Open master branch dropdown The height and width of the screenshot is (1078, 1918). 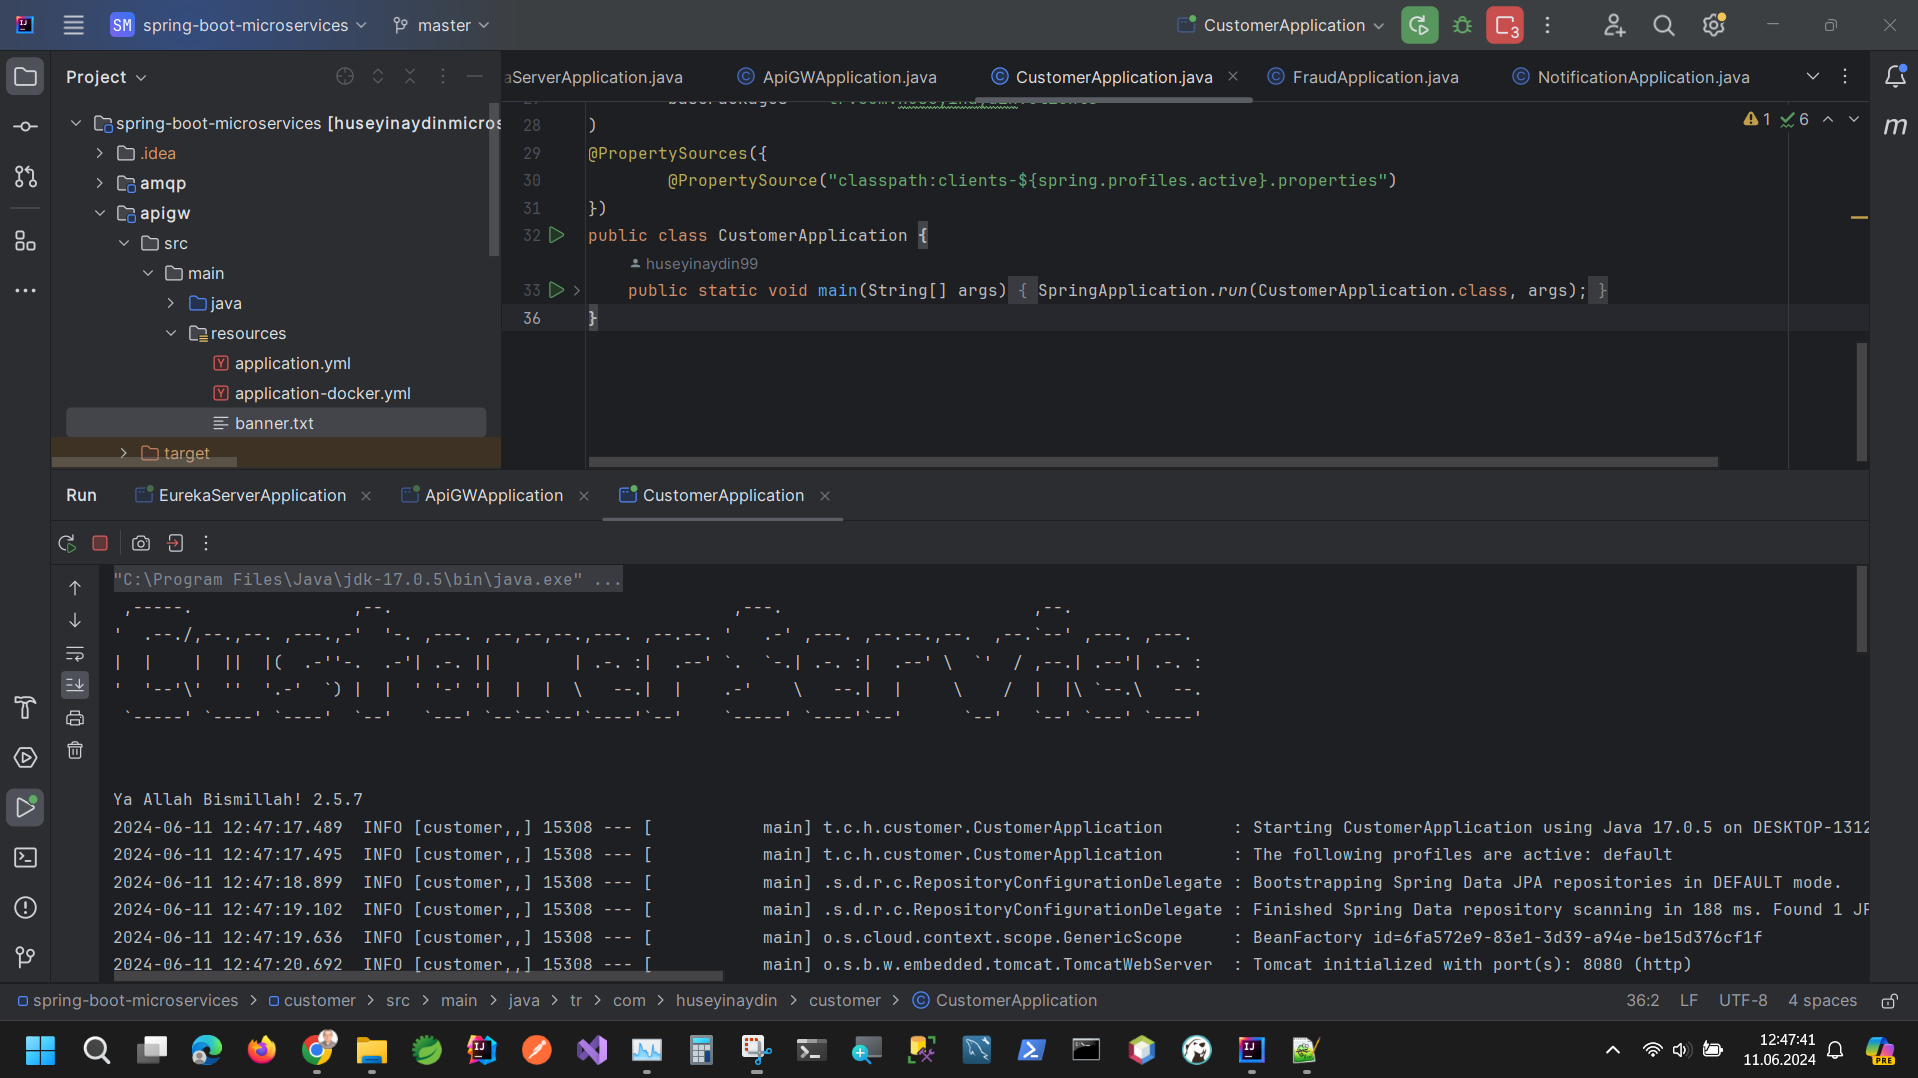coord(441,25)
